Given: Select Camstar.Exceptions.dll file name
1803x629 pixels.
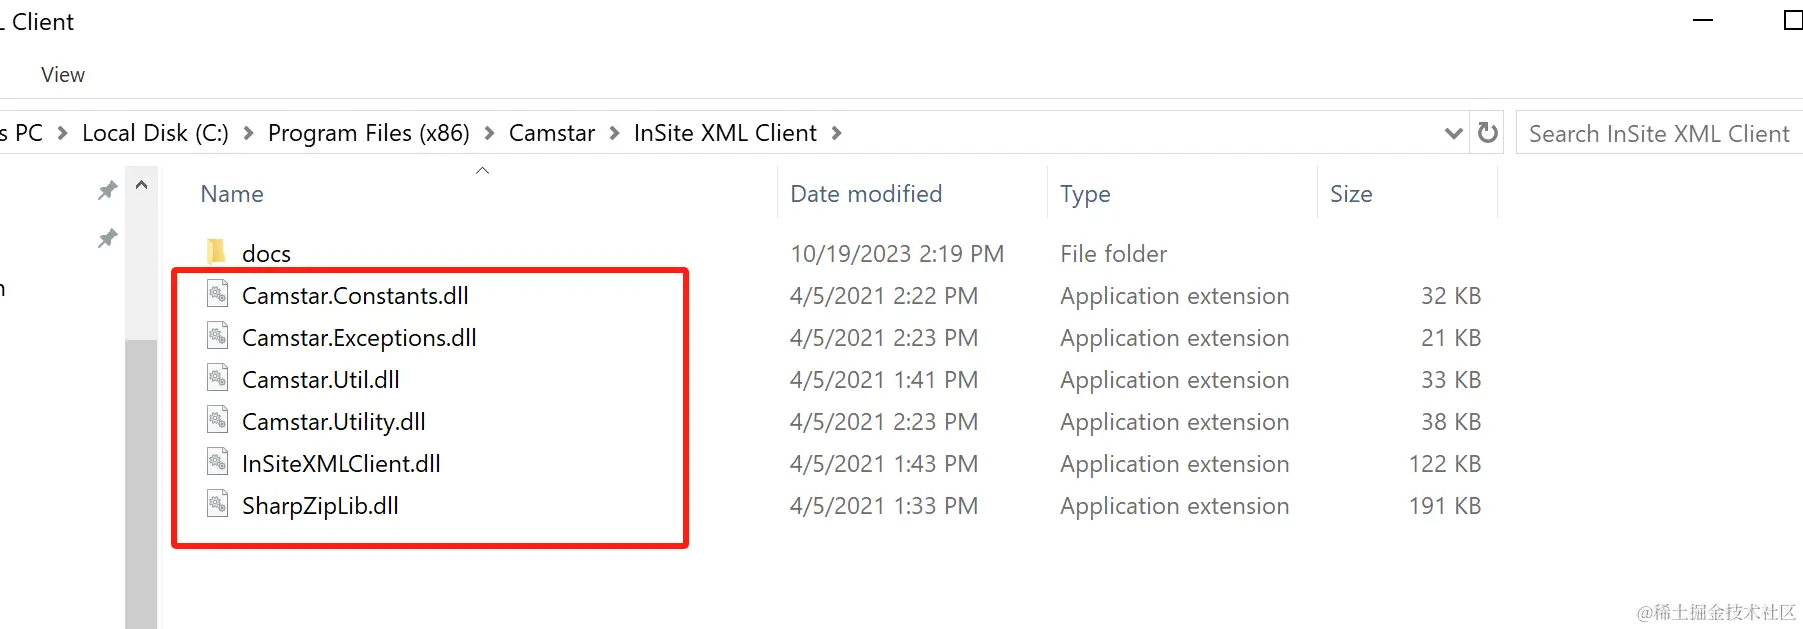Looking at the screenshot, I should 359,337.
